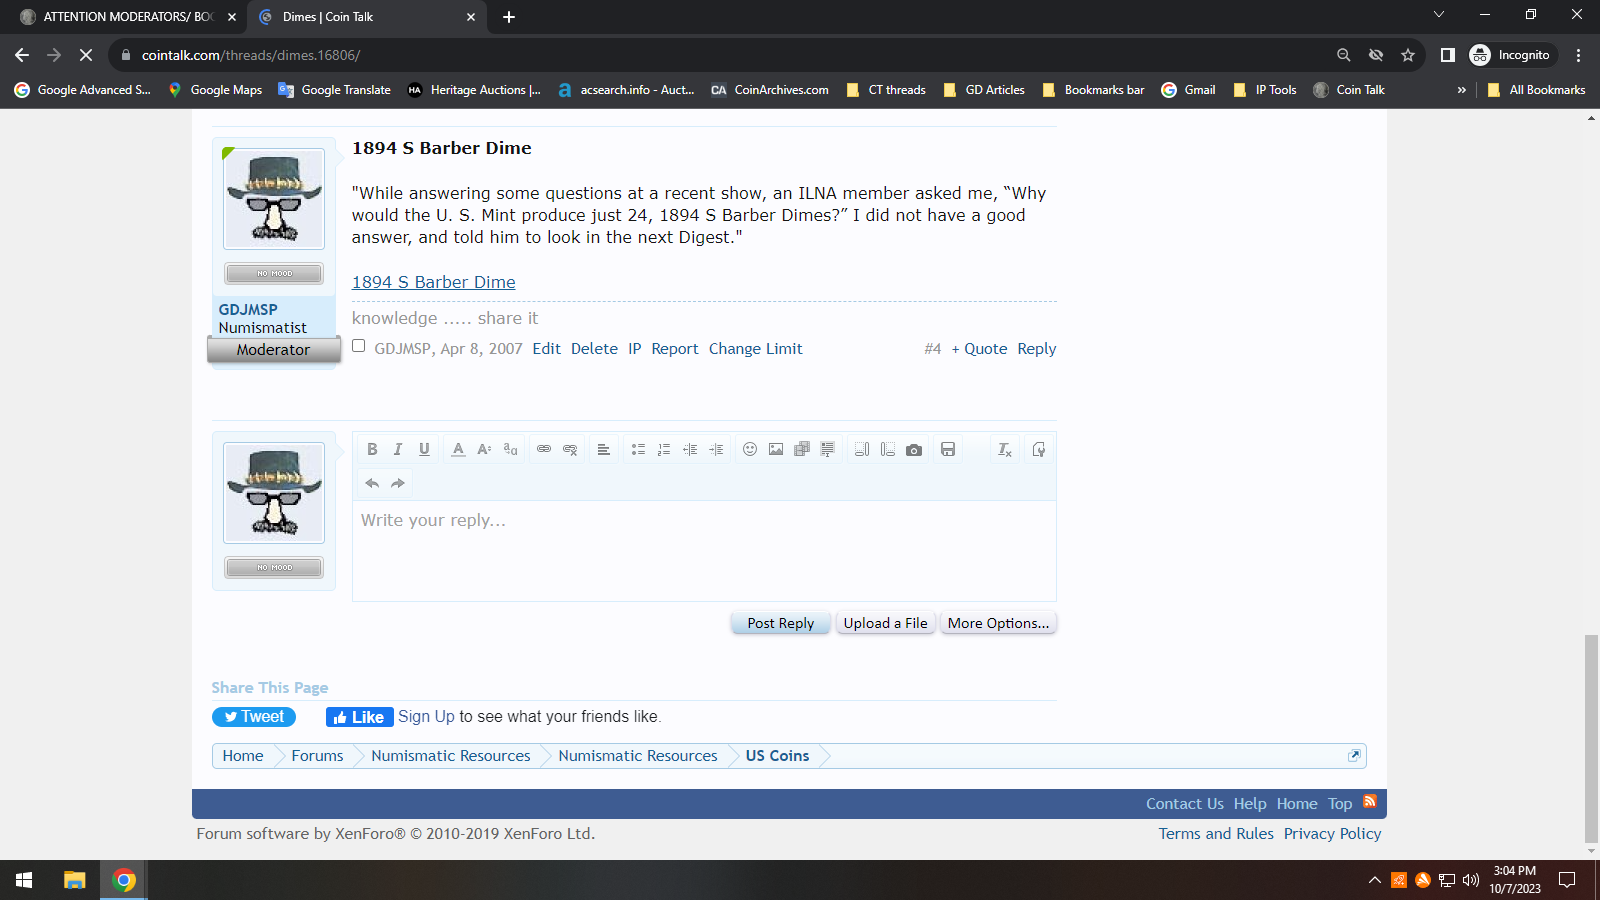This screenshot has width=1600, height=900.
Task: Submit with the Post Reply button
Action: pyautogui.click(x=781, y=623)
